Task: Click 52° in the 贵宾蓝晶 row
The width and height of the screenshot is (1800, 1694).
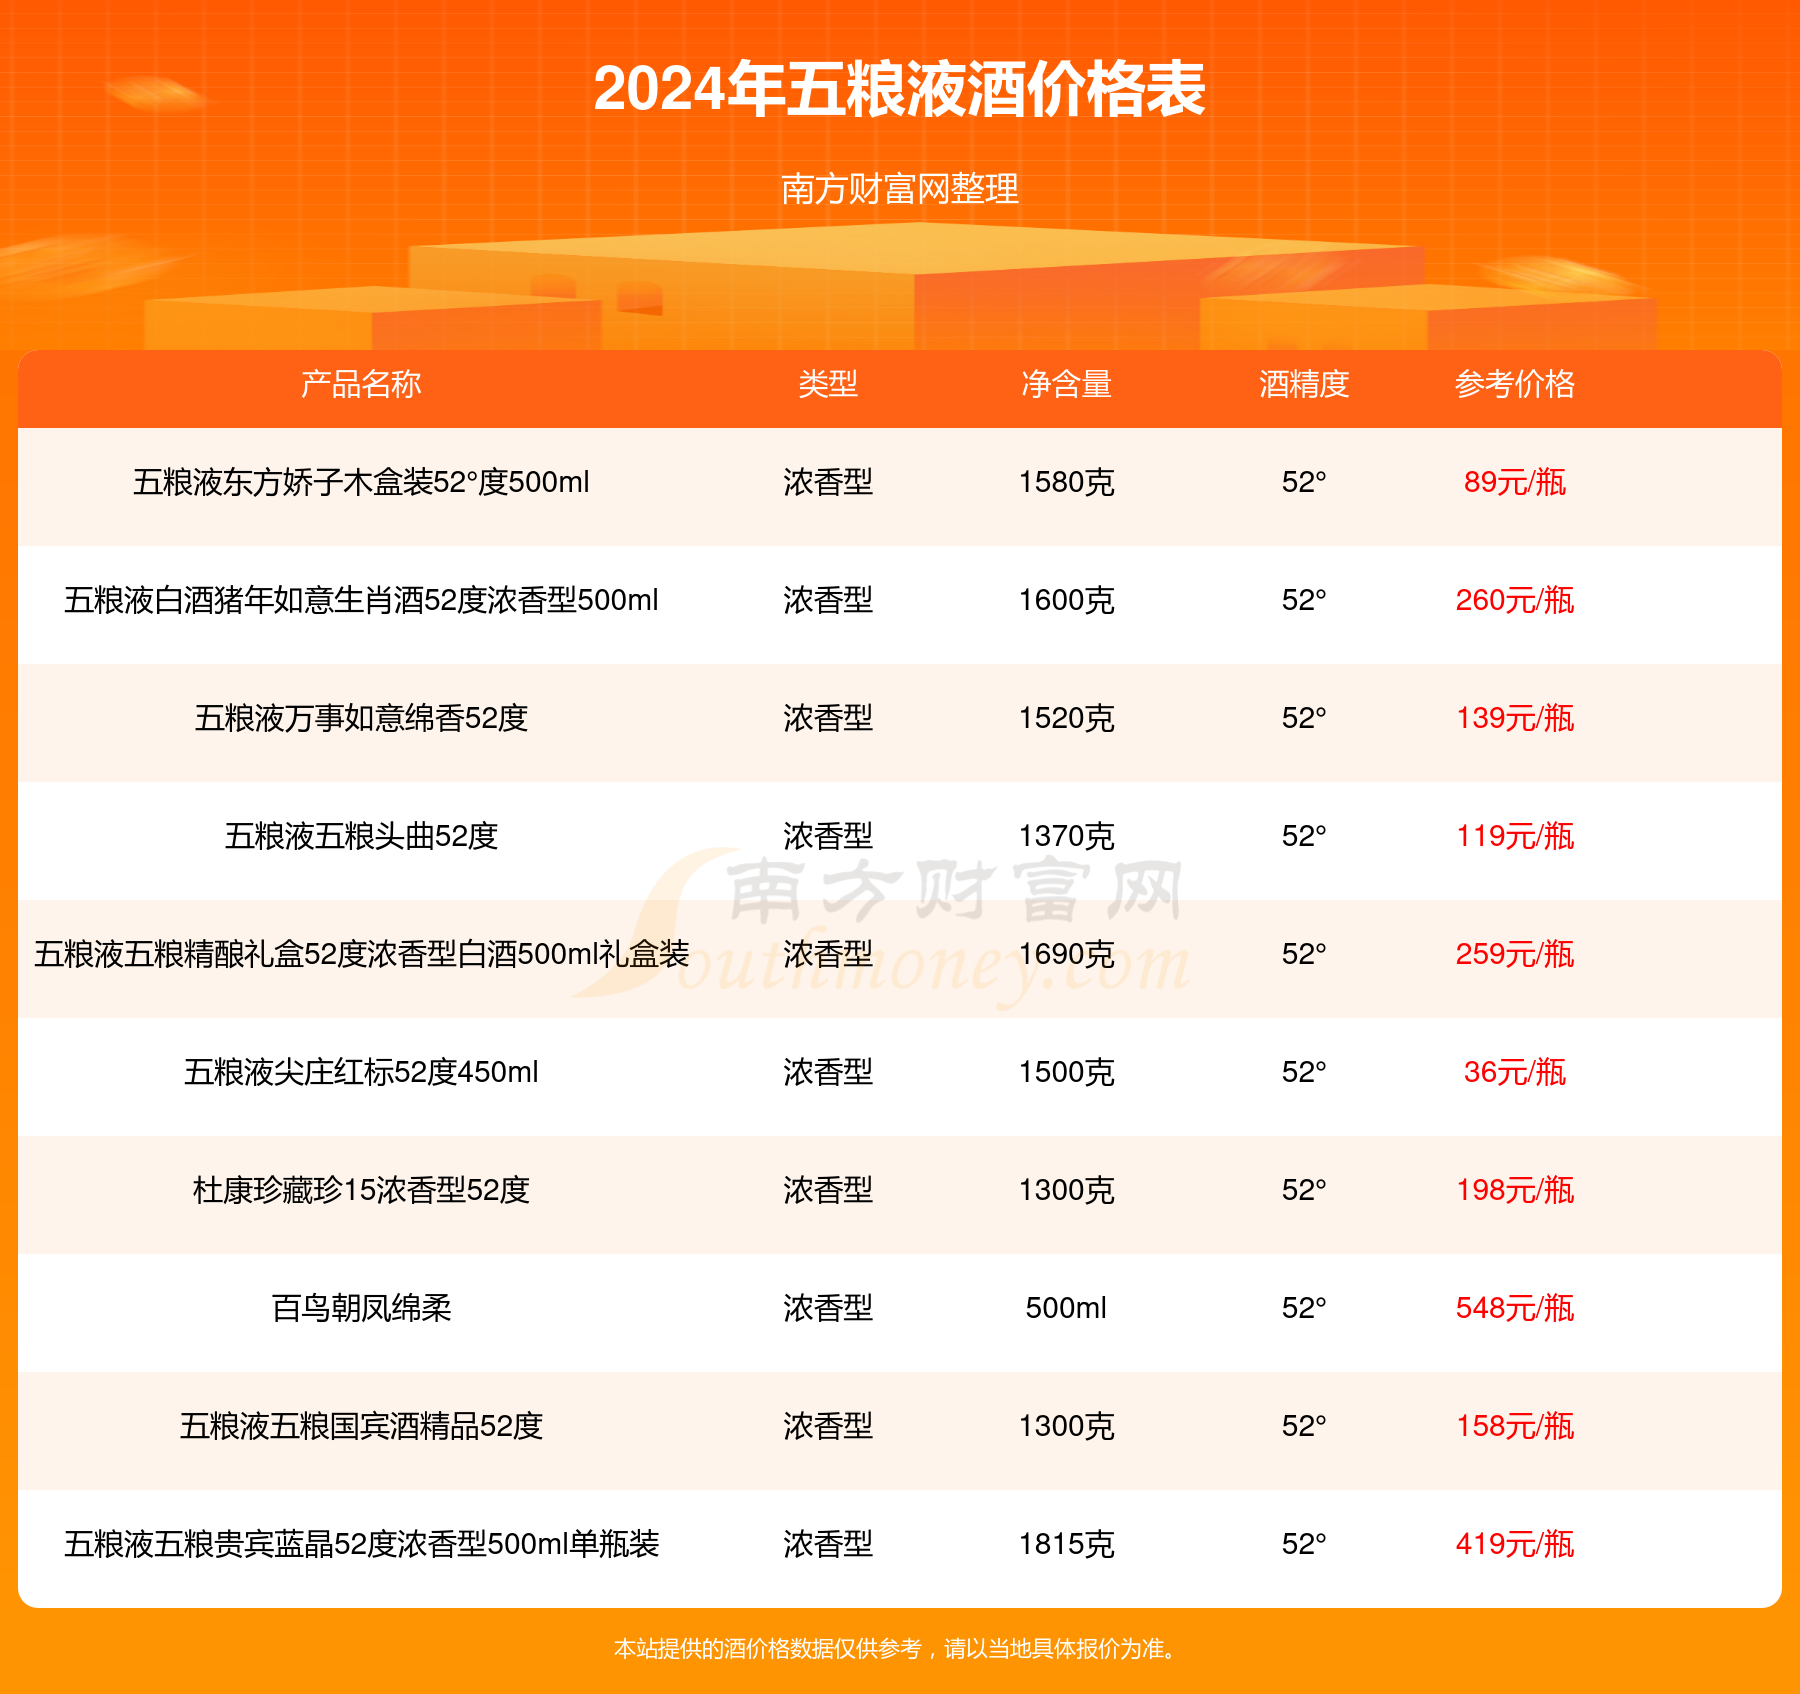Action: (x=1304, y=1544)
